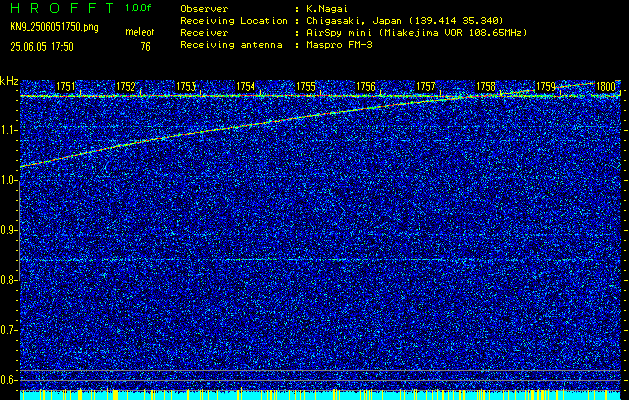Click observer name K.Nagai
Image resolution: width=629 pixels, height=400 pixels.
pos(327,8)
